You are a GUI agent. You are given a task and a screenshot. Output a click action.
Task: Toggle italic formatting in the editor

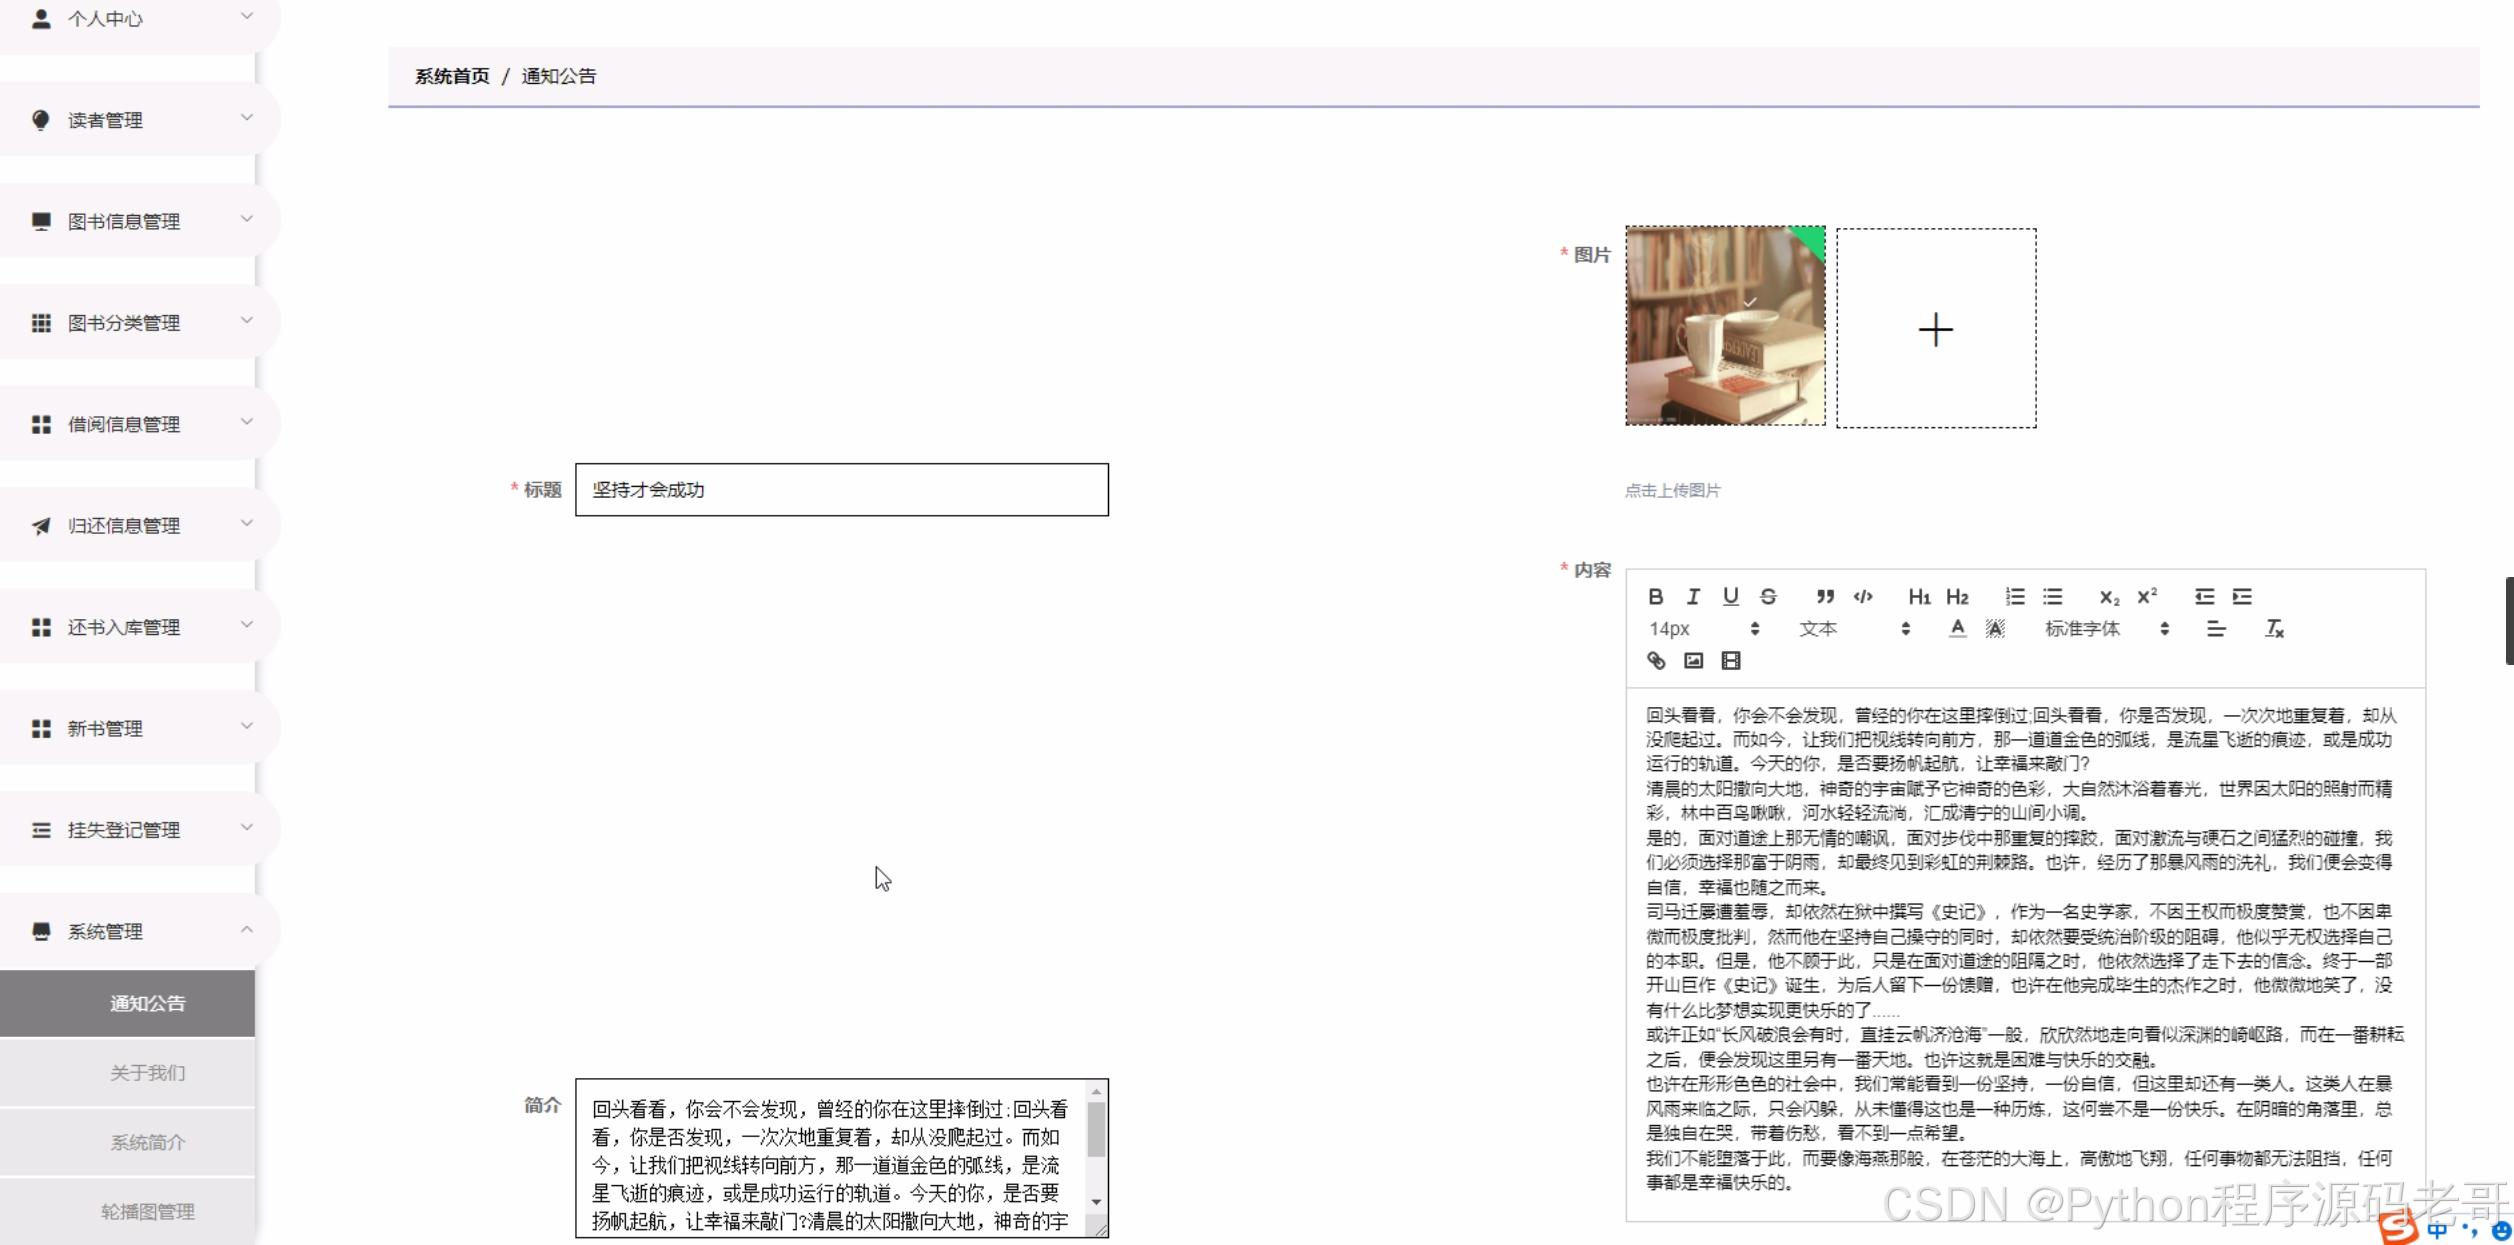click(1692, 596)
